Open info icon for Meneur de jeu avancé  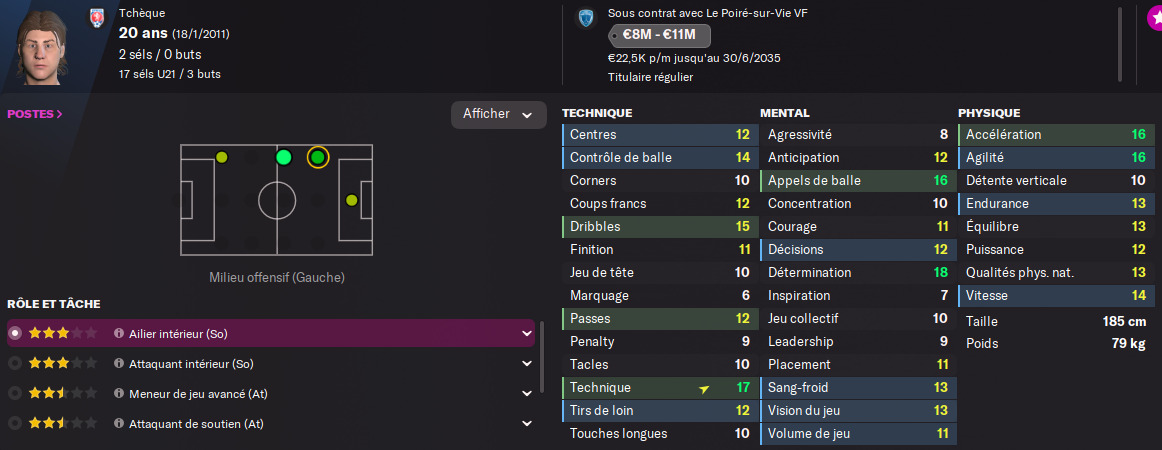point(119,394)
